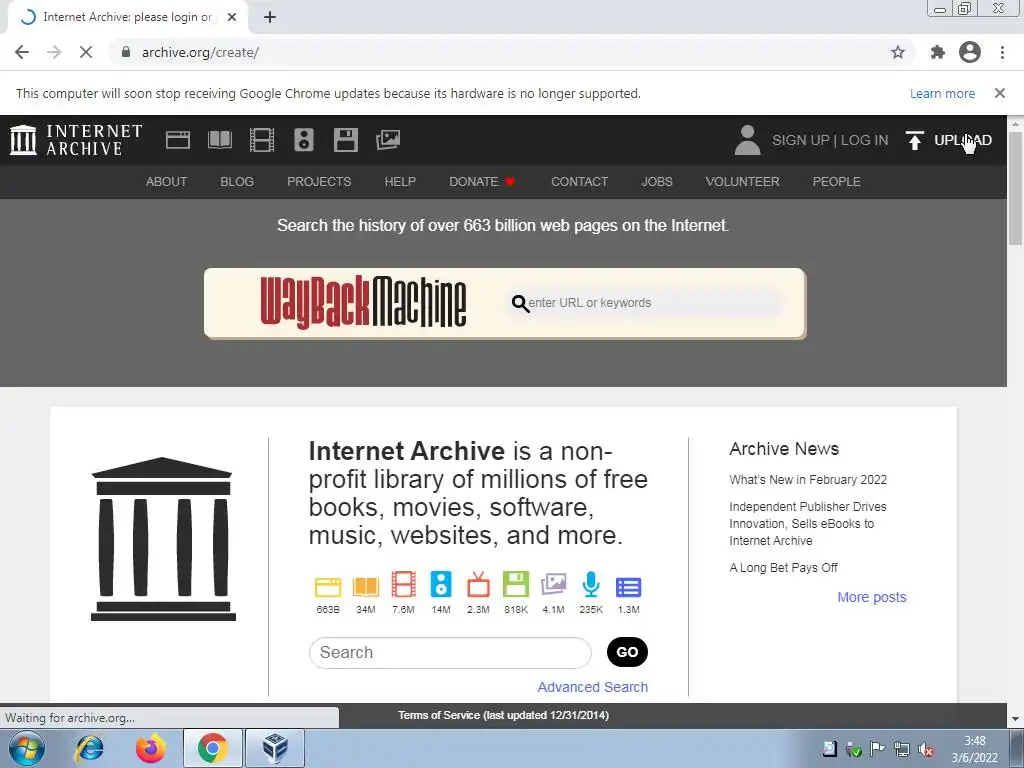1024x768 pixels.
Task: Launch Firefox from the taskbar
Action: 151,748
